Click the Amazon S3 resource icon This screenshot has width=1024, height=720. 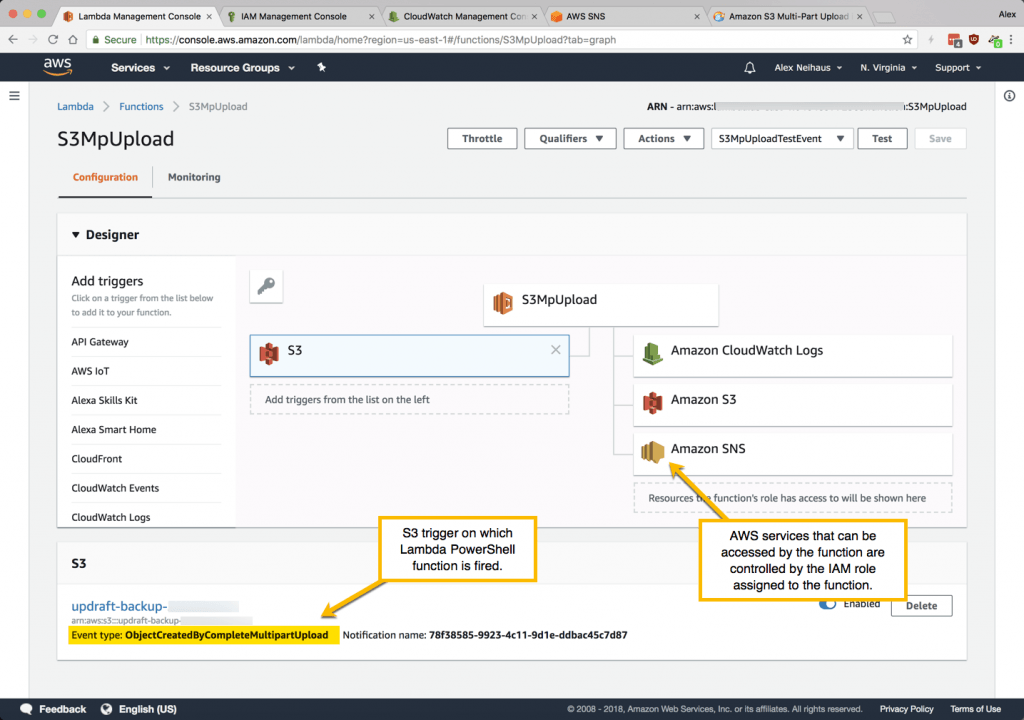pyautogui.click(x=652, y=400)
